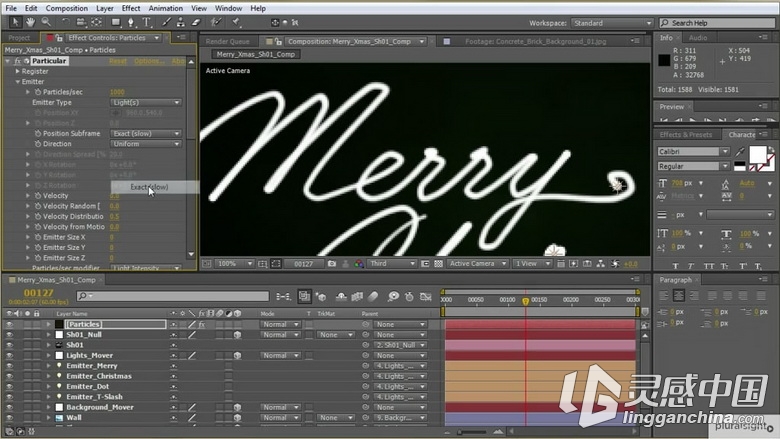
Task: Open the Graph Editor
Action: coord(425,296)
